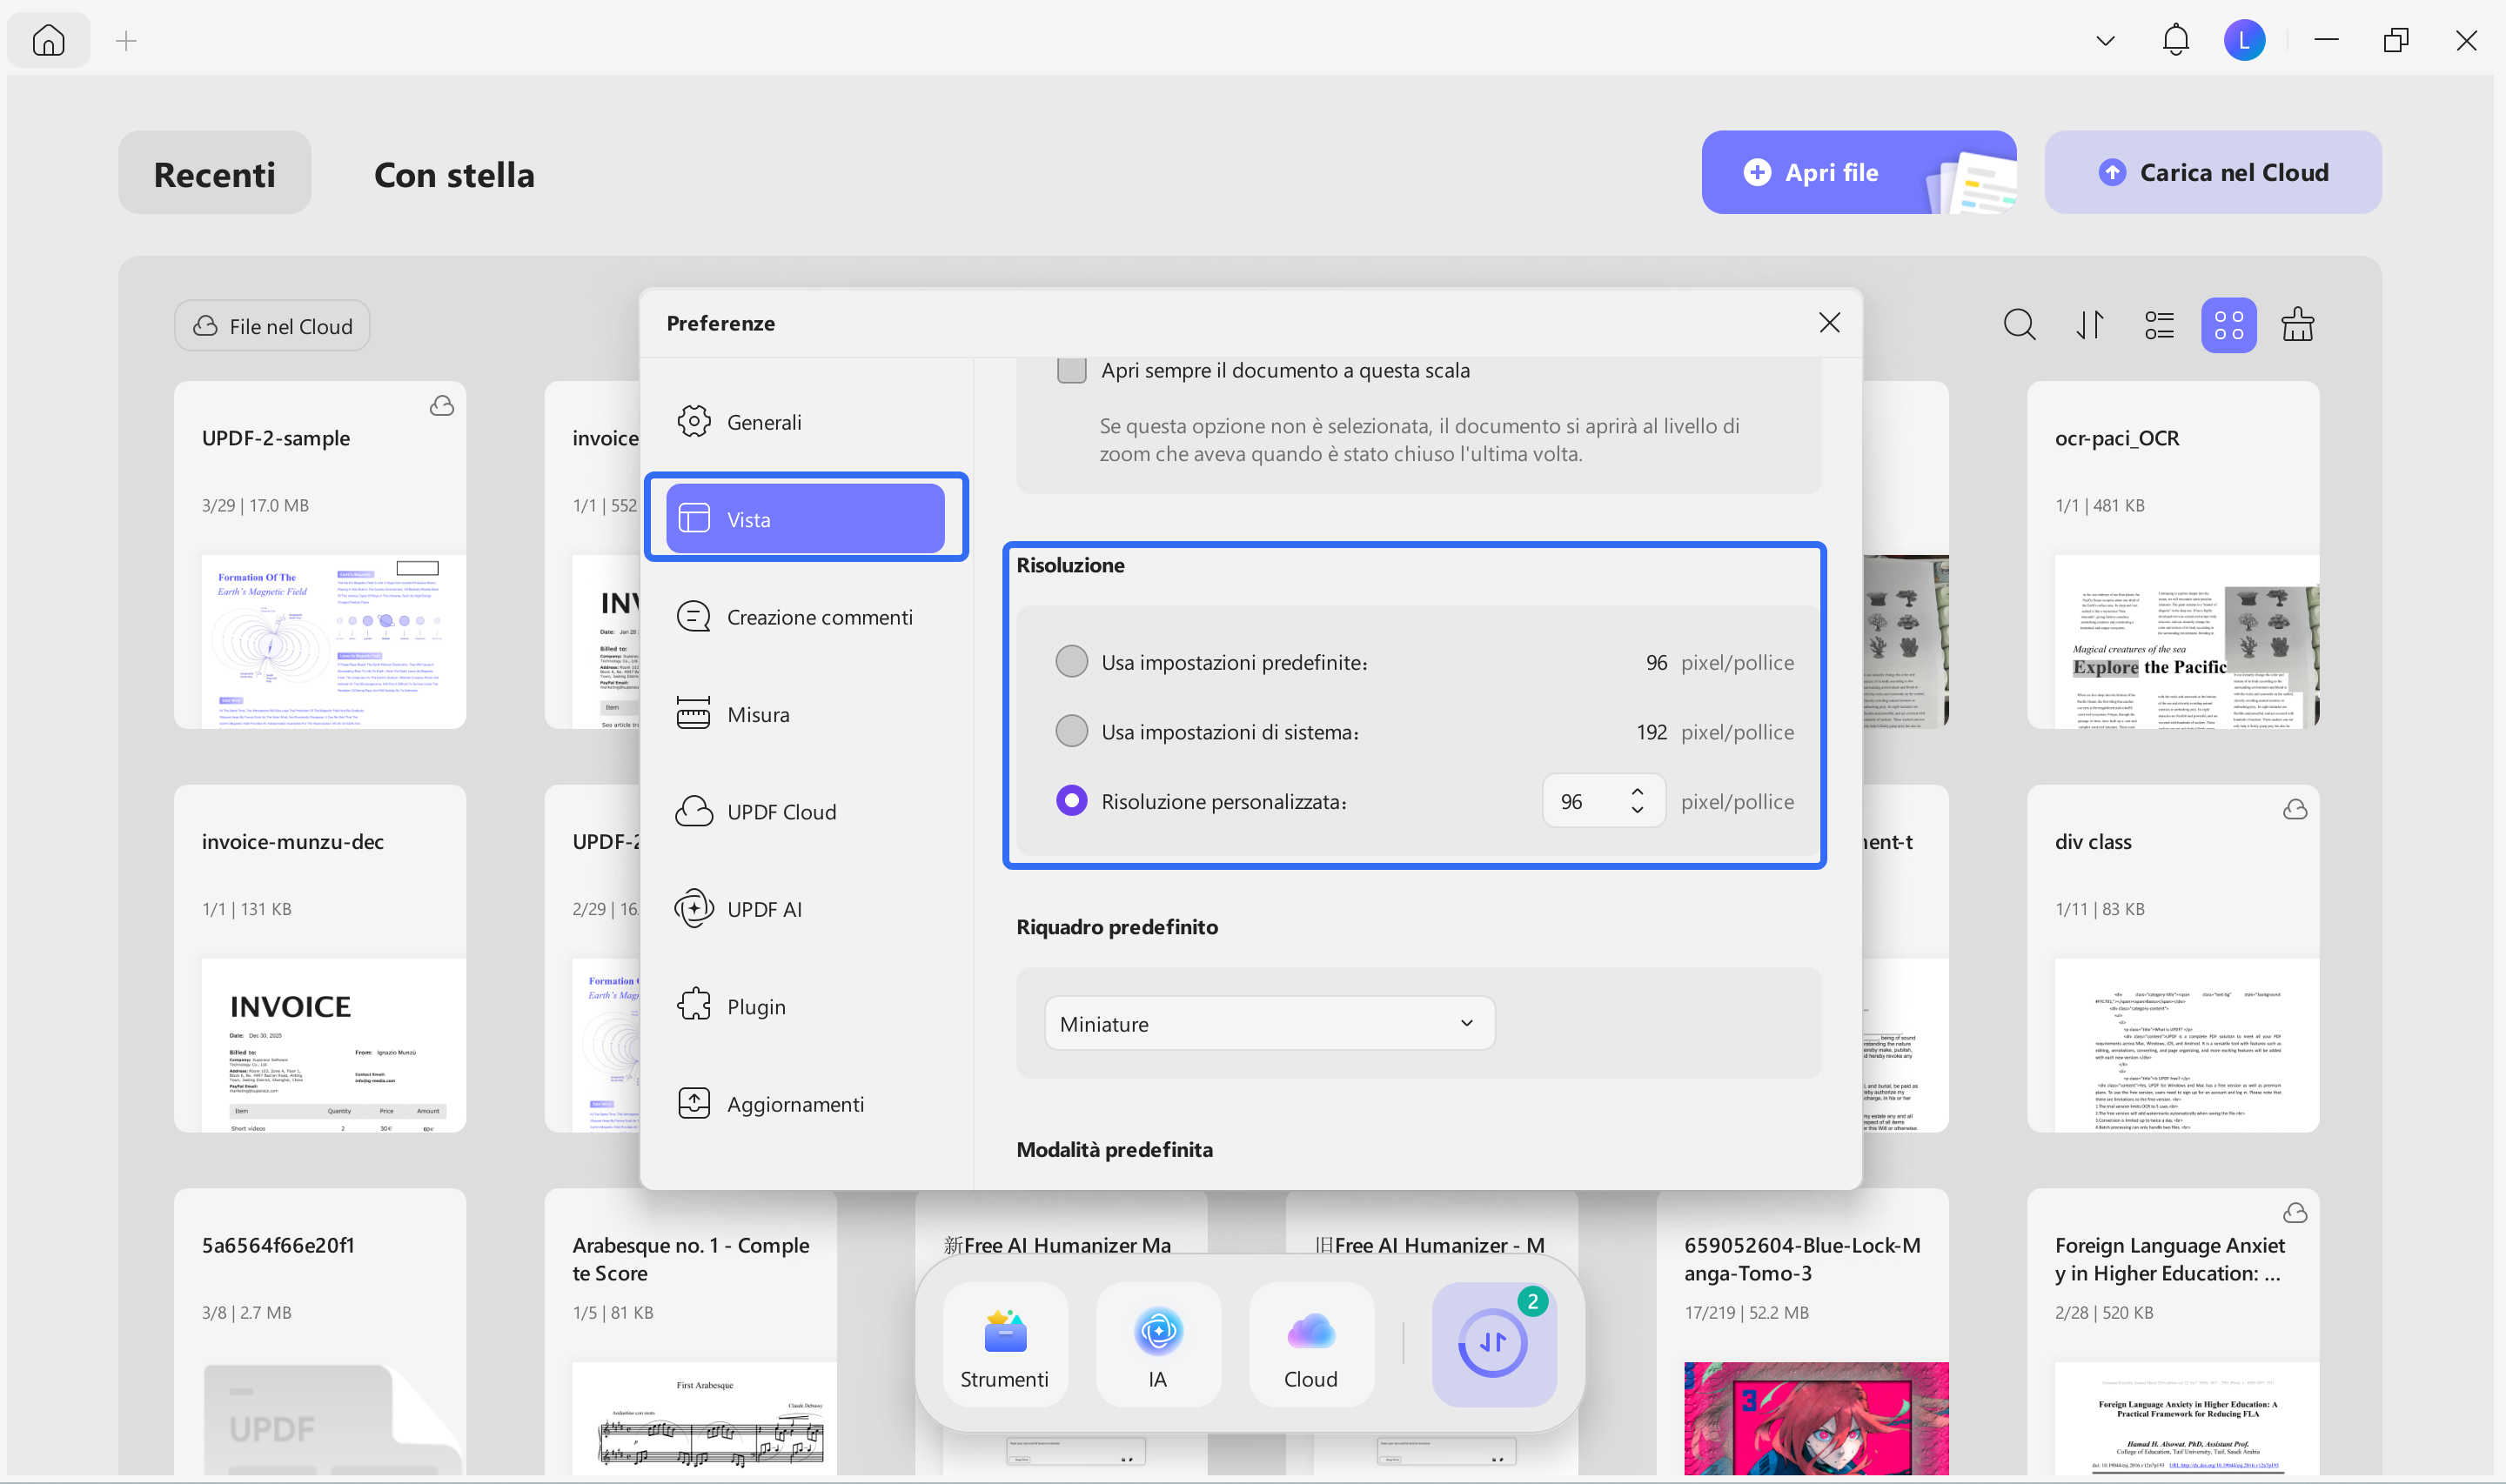The width and height of the screenshot is (2506, 1484).
Task: Expand the Miniature dropdown
Action: tap(1268, 1023)
